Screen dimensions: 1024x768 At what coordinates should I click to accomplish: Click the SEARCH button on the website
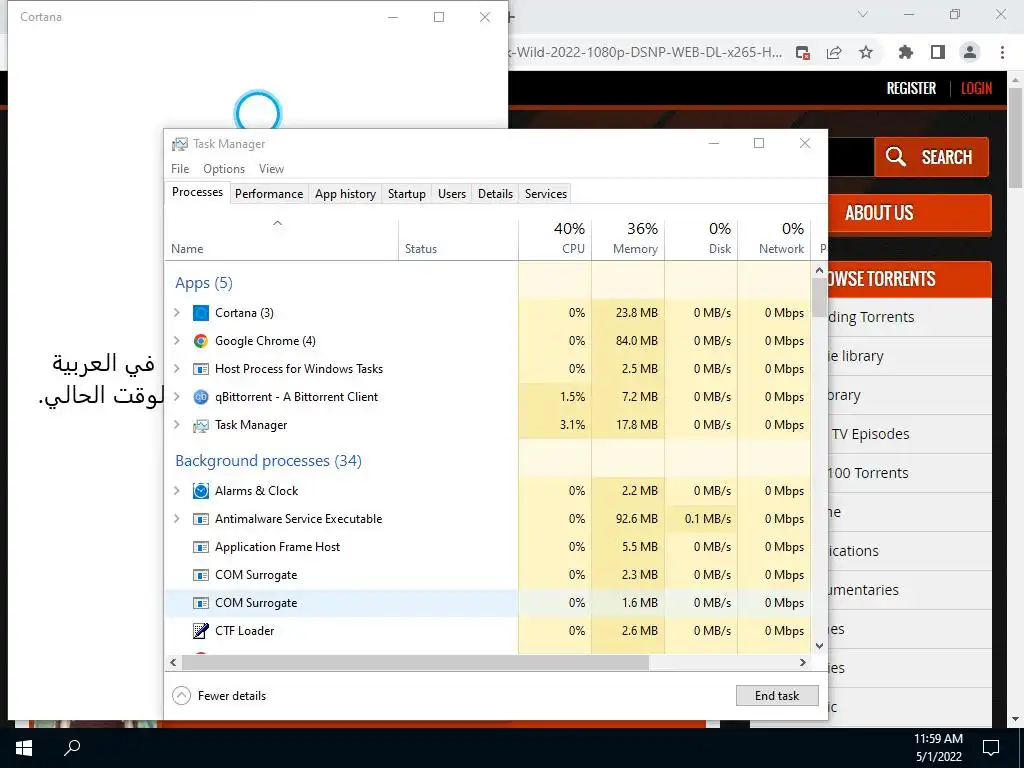[x=931, y=157]
